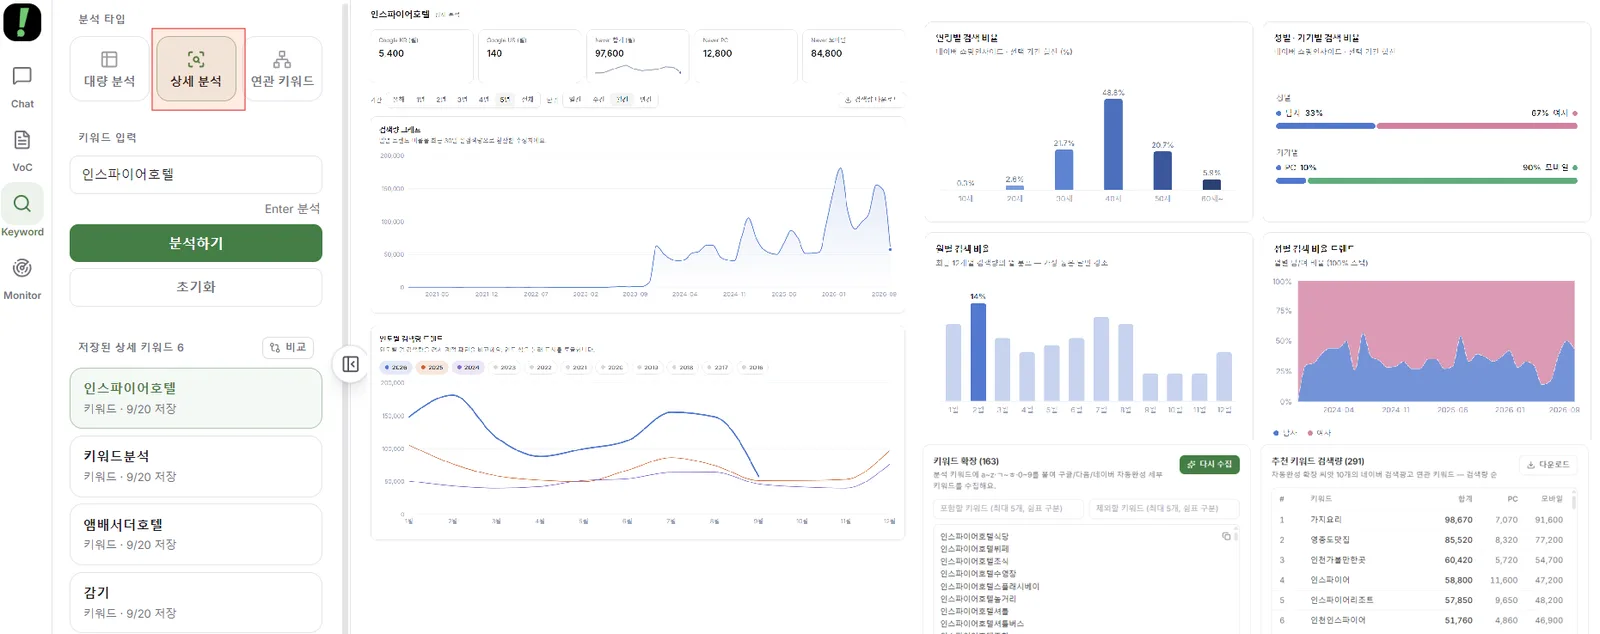Toggle the 2024 year legend chip
The image size is (1600, 634).
pyautogui.click(x=467, y=367)
